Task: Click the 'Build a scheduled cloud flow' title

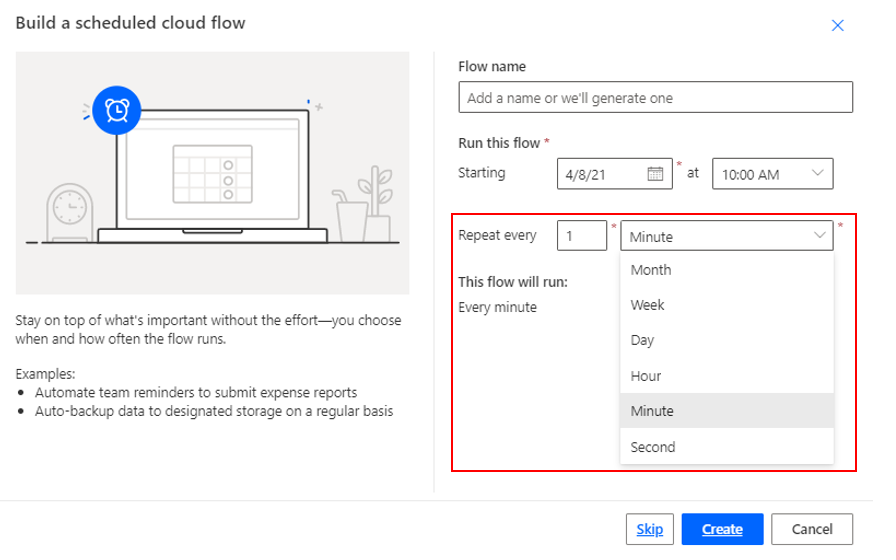Action: 130,23
